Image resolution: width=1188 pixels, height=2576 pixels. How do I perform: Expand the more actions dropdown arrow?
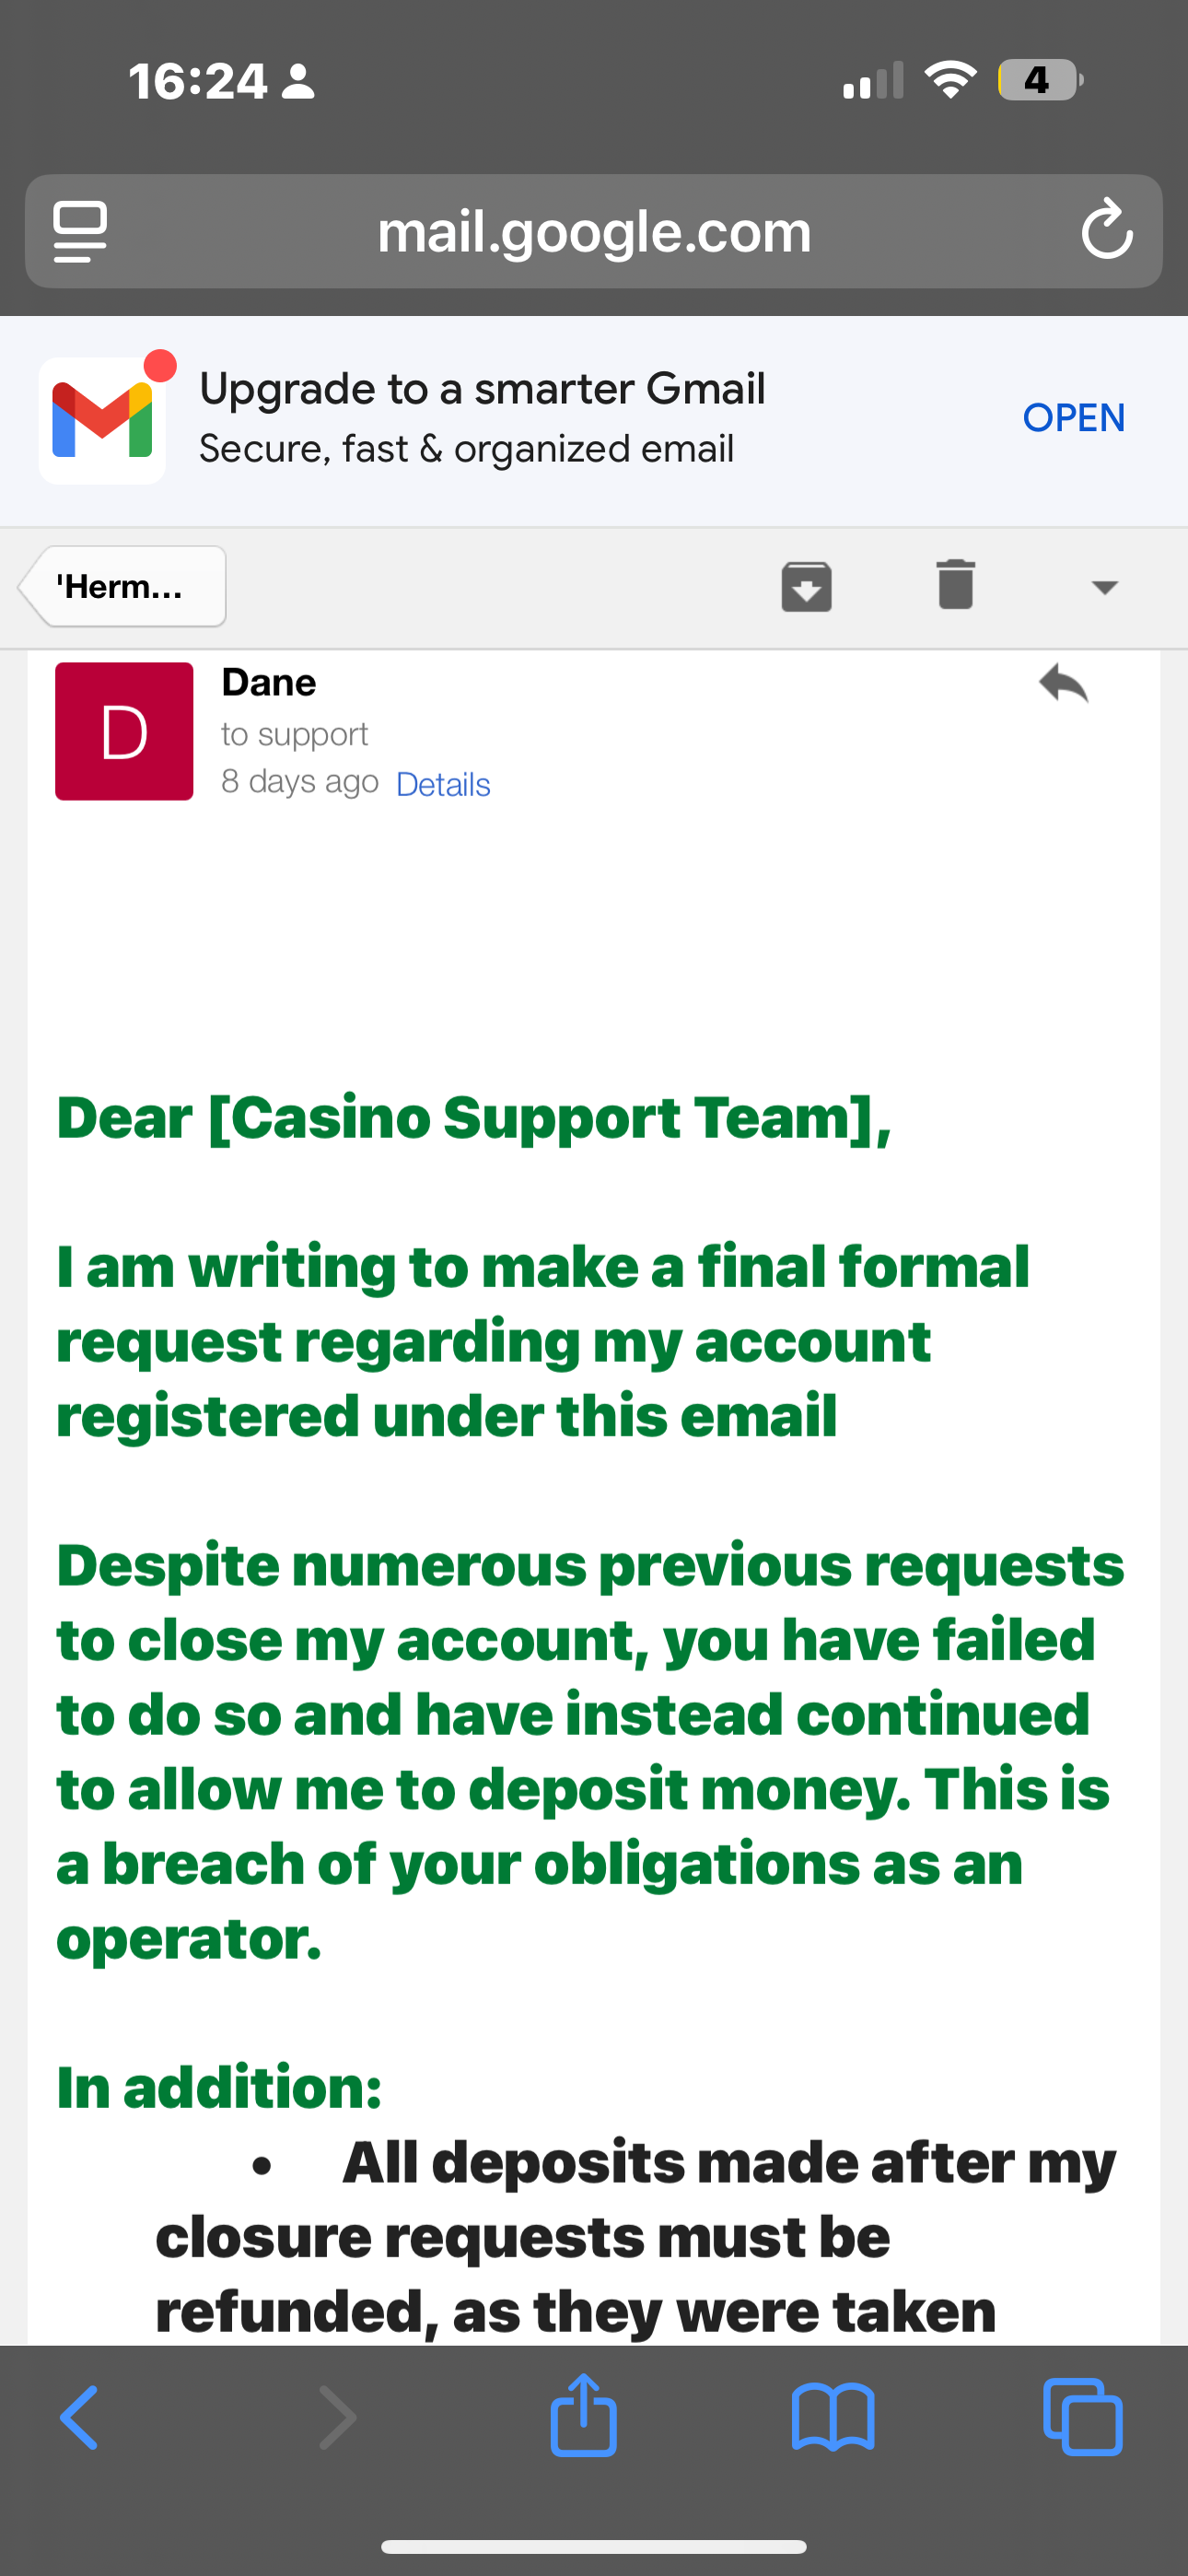(1104, 587)
